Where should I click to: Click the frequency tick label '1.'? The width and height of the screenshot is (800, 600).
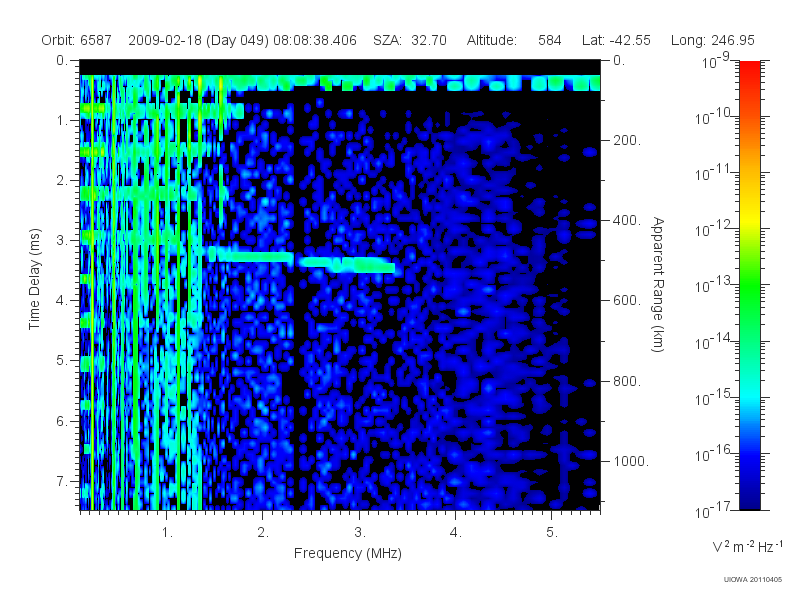167,532
